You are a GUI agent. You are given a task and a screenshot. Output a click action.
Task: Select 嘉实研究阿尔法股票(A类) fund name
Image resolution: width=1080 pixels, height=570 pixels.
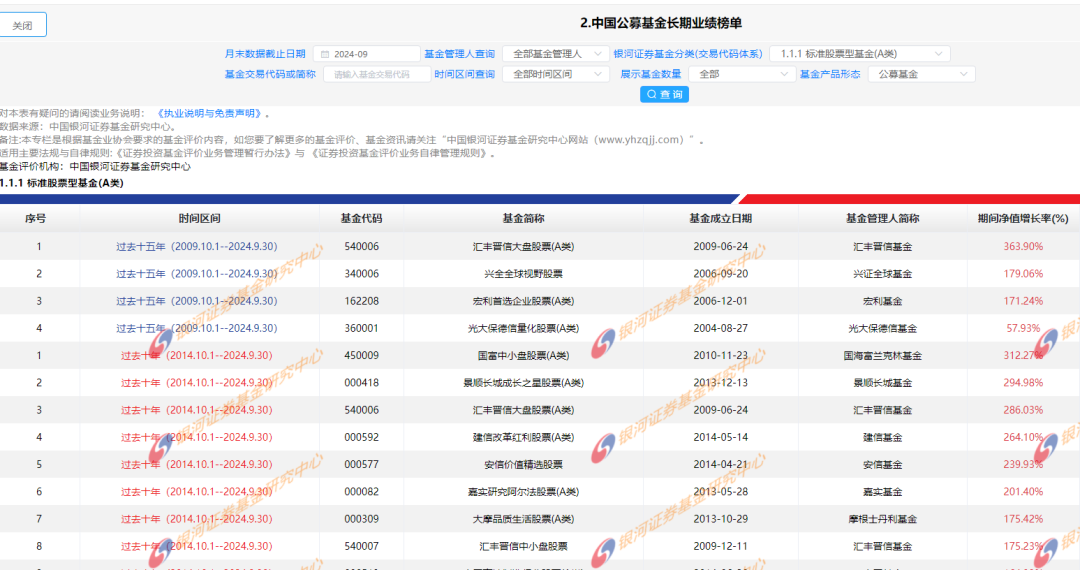tap(523, 492)
